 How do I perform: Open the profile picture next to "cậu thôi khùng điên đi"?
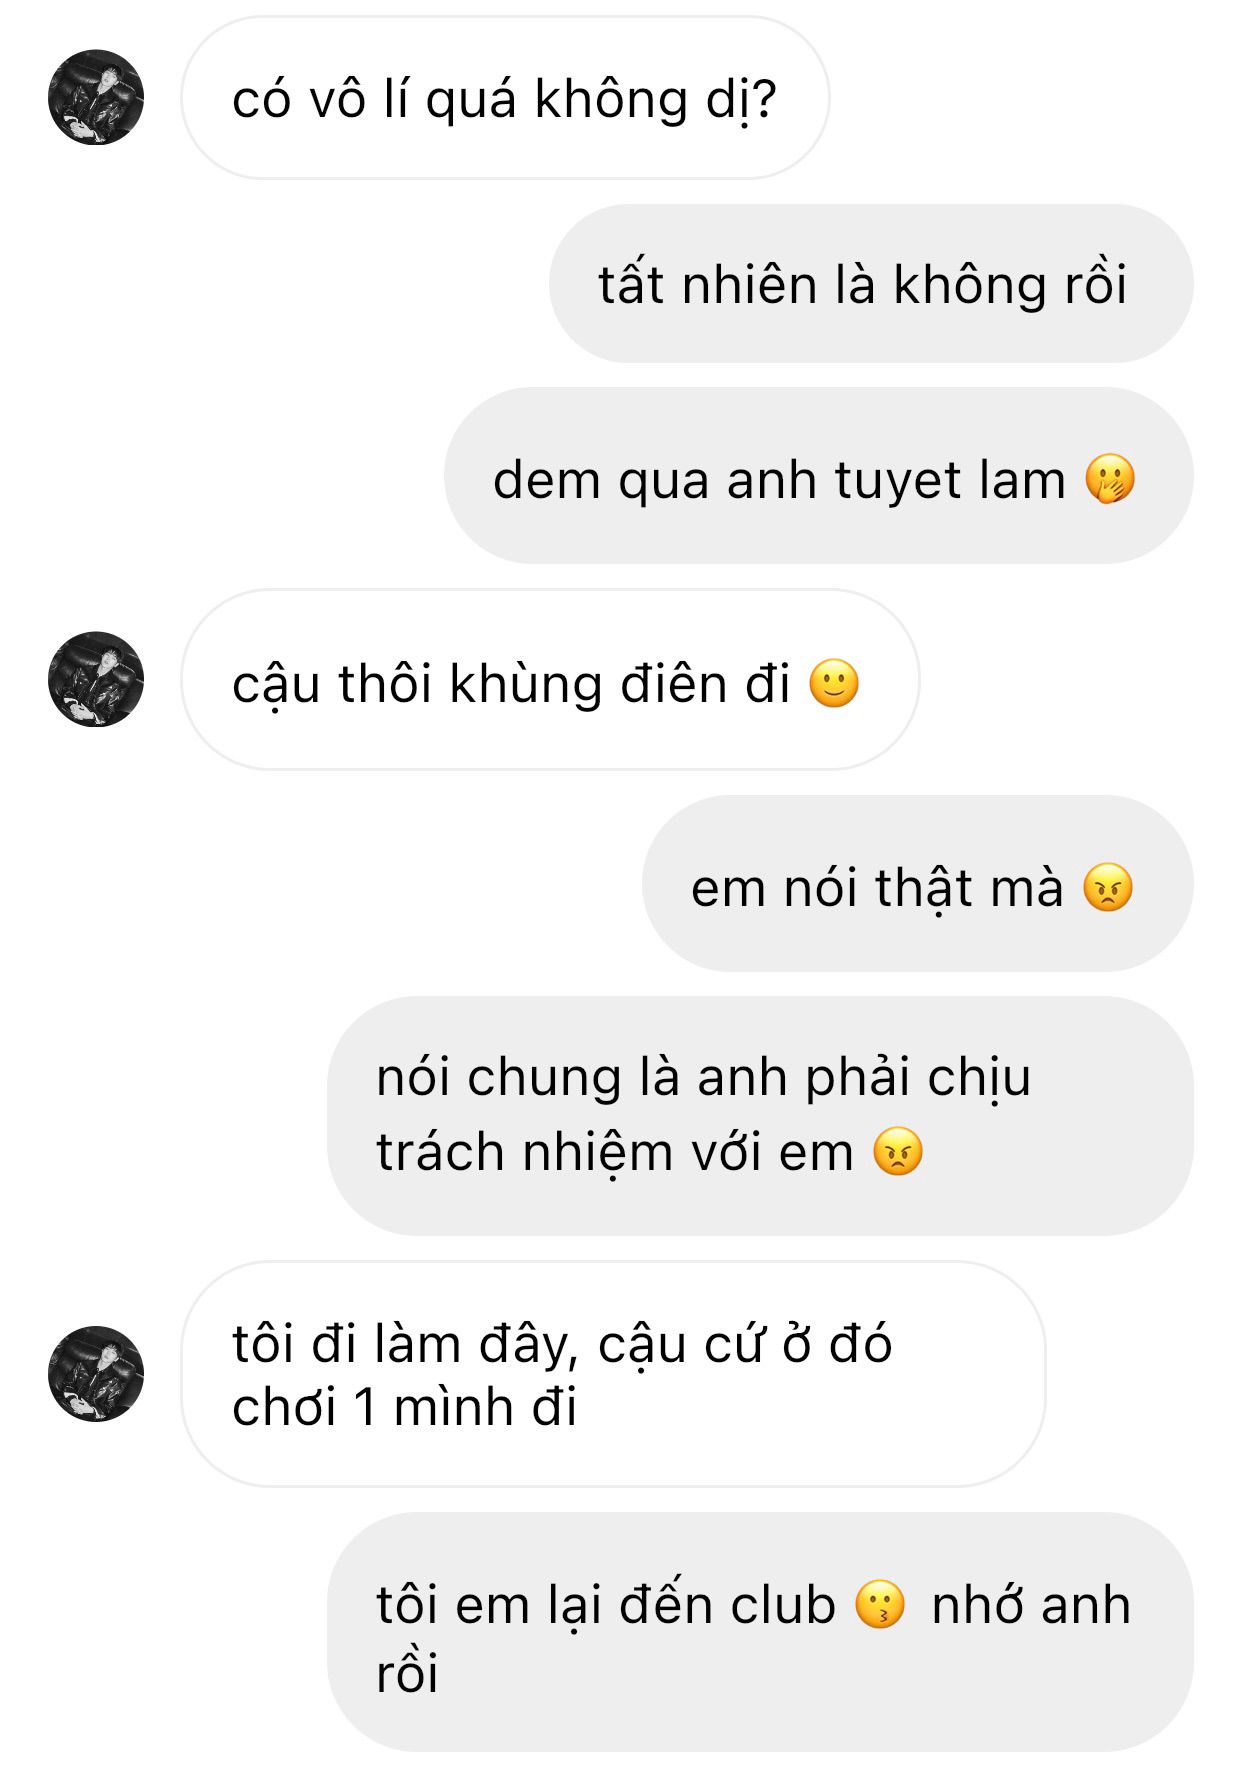[x=96, y=679]
